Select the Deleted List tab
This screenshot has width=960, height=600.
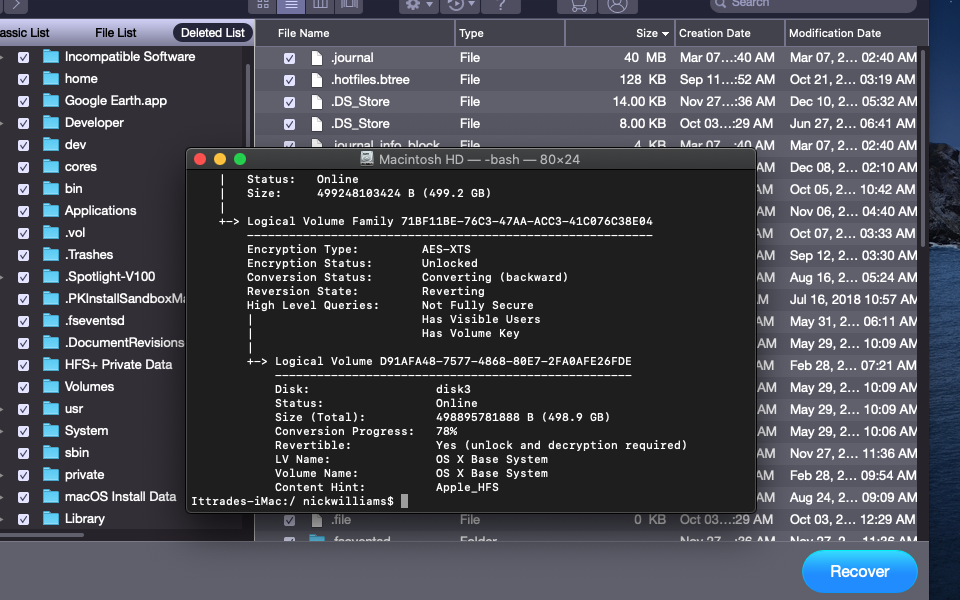212,33
